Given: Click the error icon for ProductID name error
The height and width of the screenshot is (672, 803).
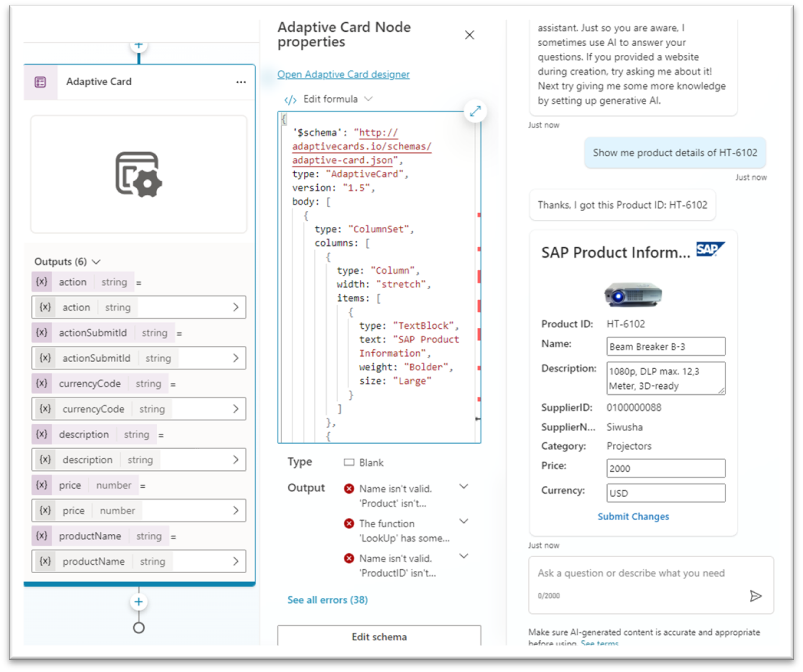Looking at the screenshot, I should pyautogui.click(x=349, y=558).
